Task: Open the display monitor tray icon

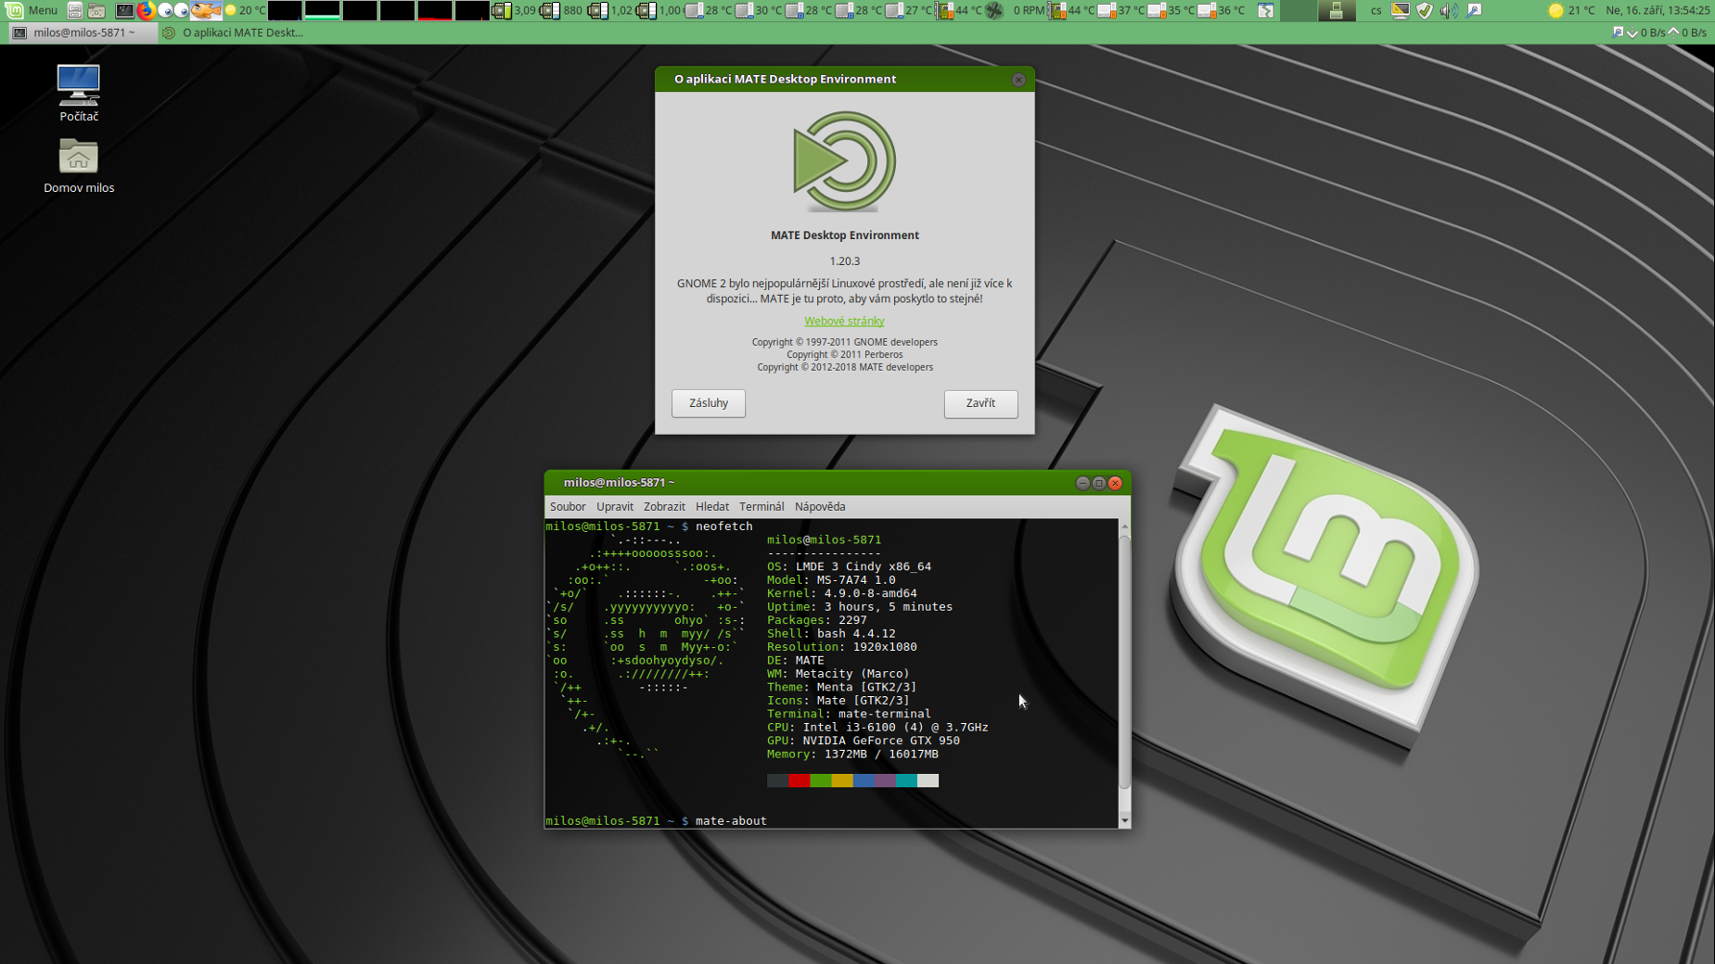Action: tap(1400, 10)
